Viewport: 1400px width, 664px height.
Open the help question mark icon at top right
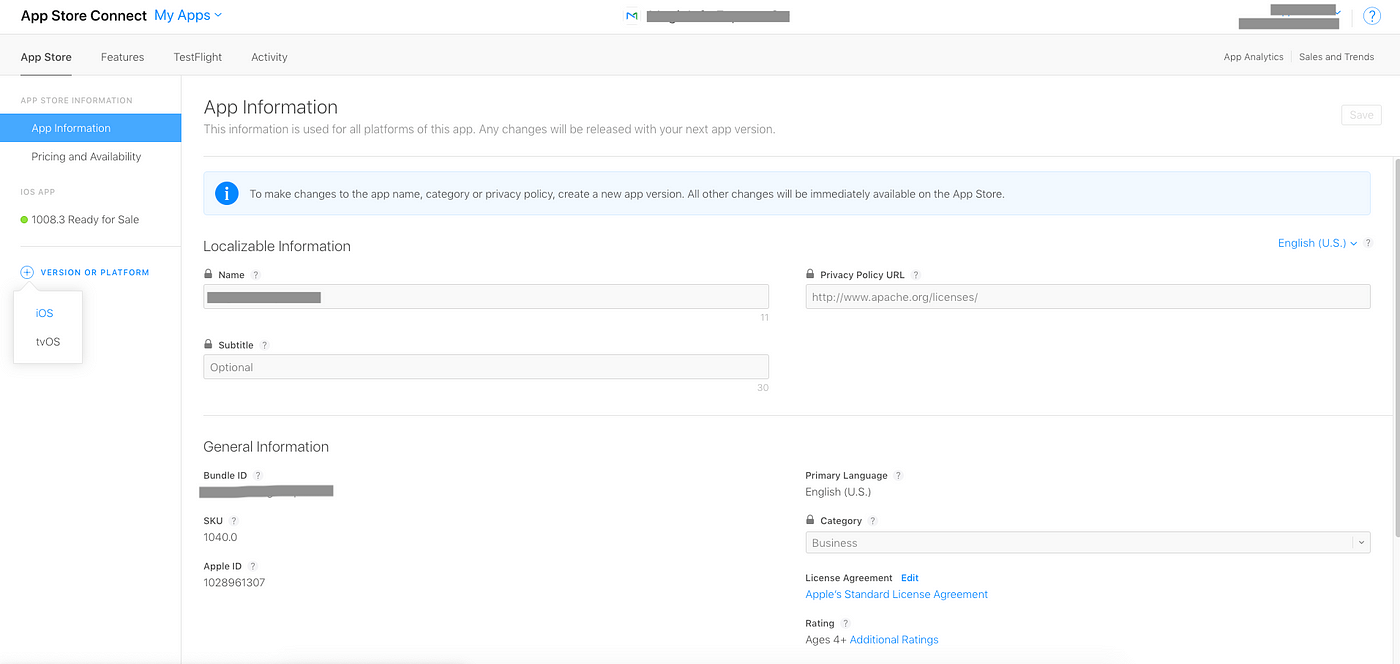coord(1371,16)
